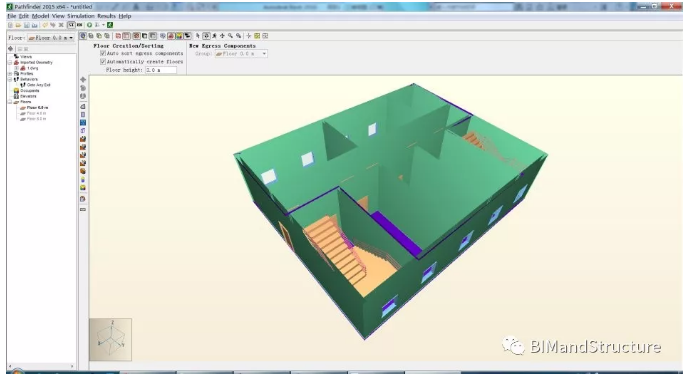Select the mirror object tool in sidebar

[83, 96]
